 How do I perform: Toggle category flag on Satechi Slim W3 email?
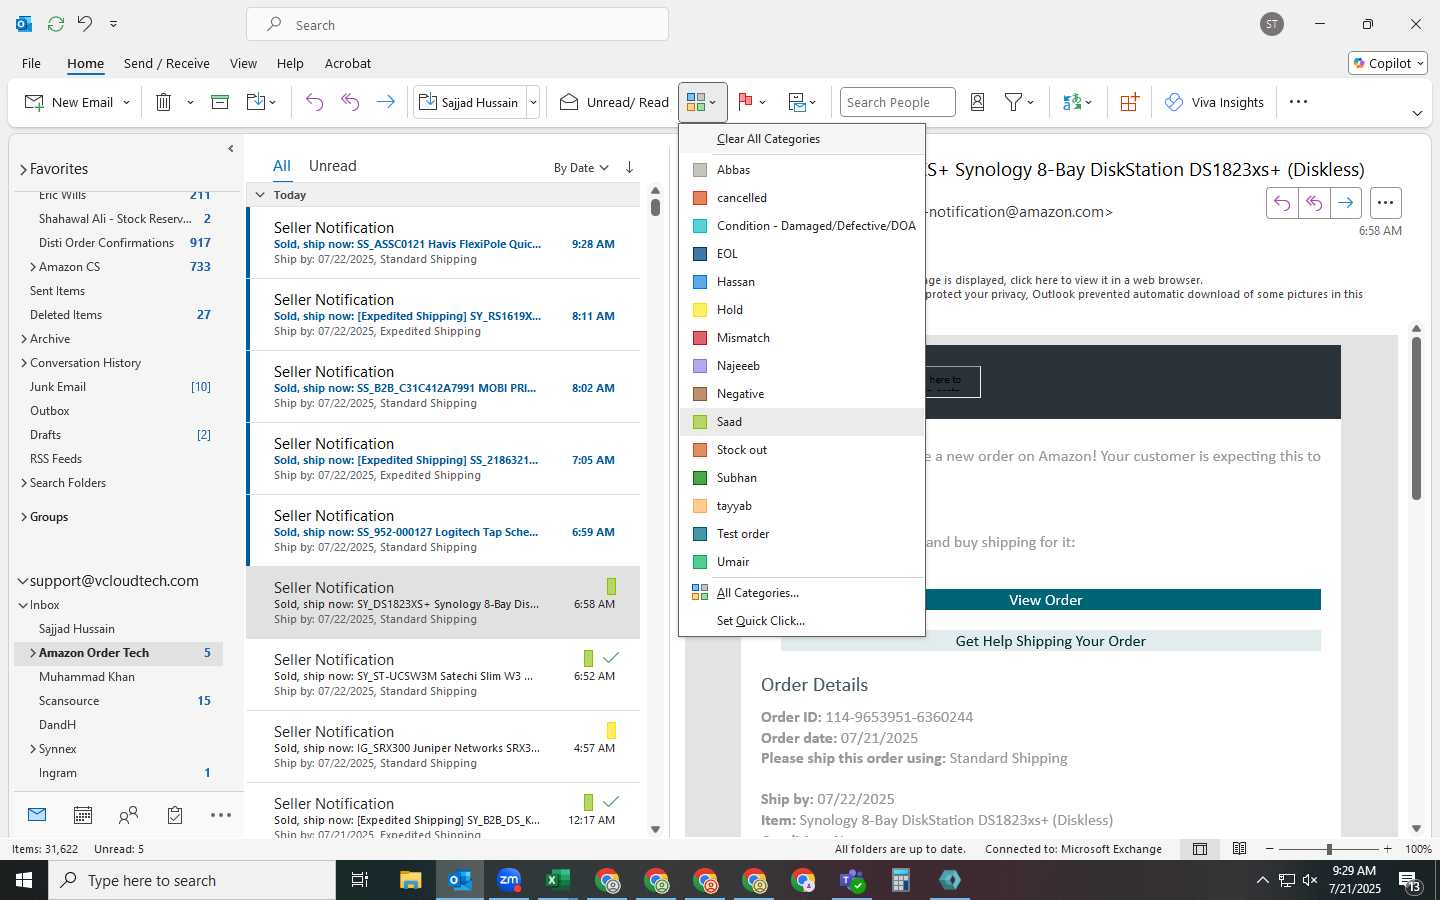tap(588, 658)
